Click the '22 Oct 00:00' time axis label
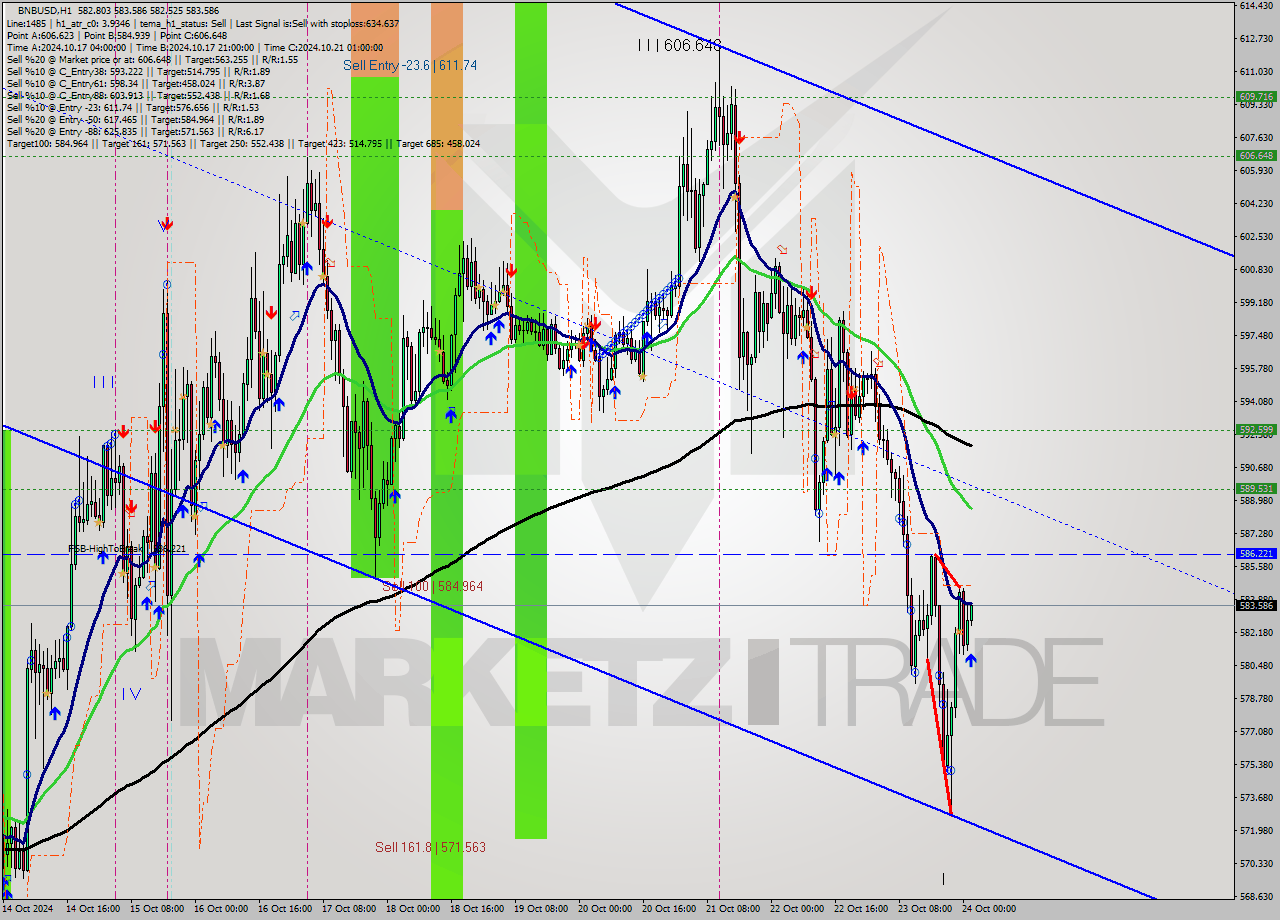 (796, 909)
